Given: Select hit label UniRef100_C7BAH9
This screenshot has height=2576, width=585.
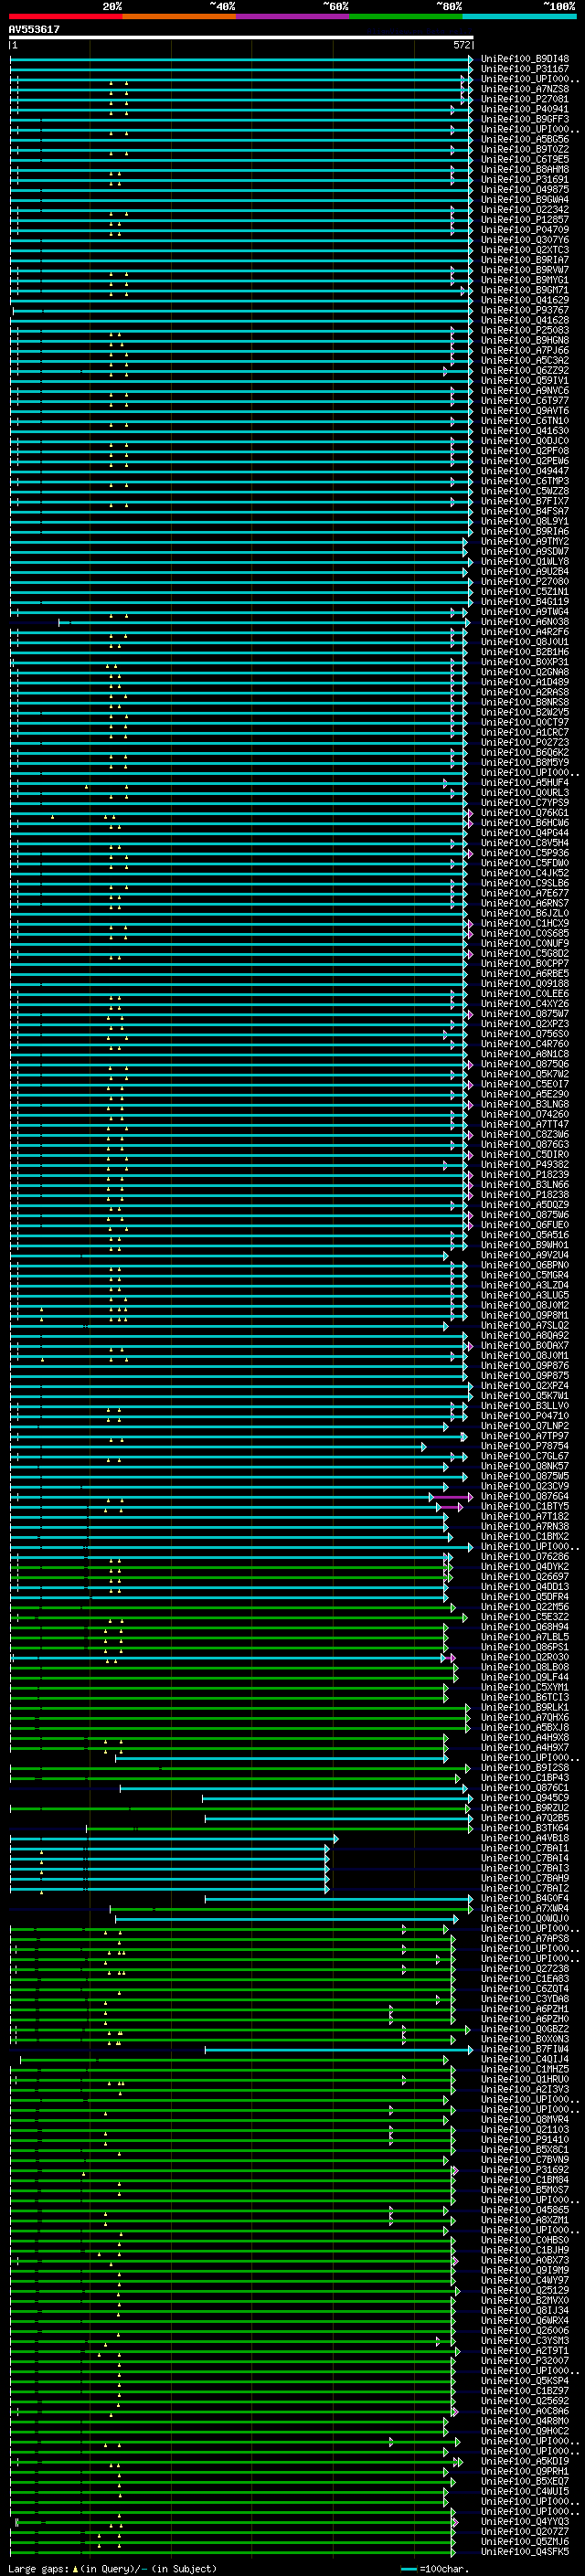Looking at the screenshot, I should coord(525,1878).
